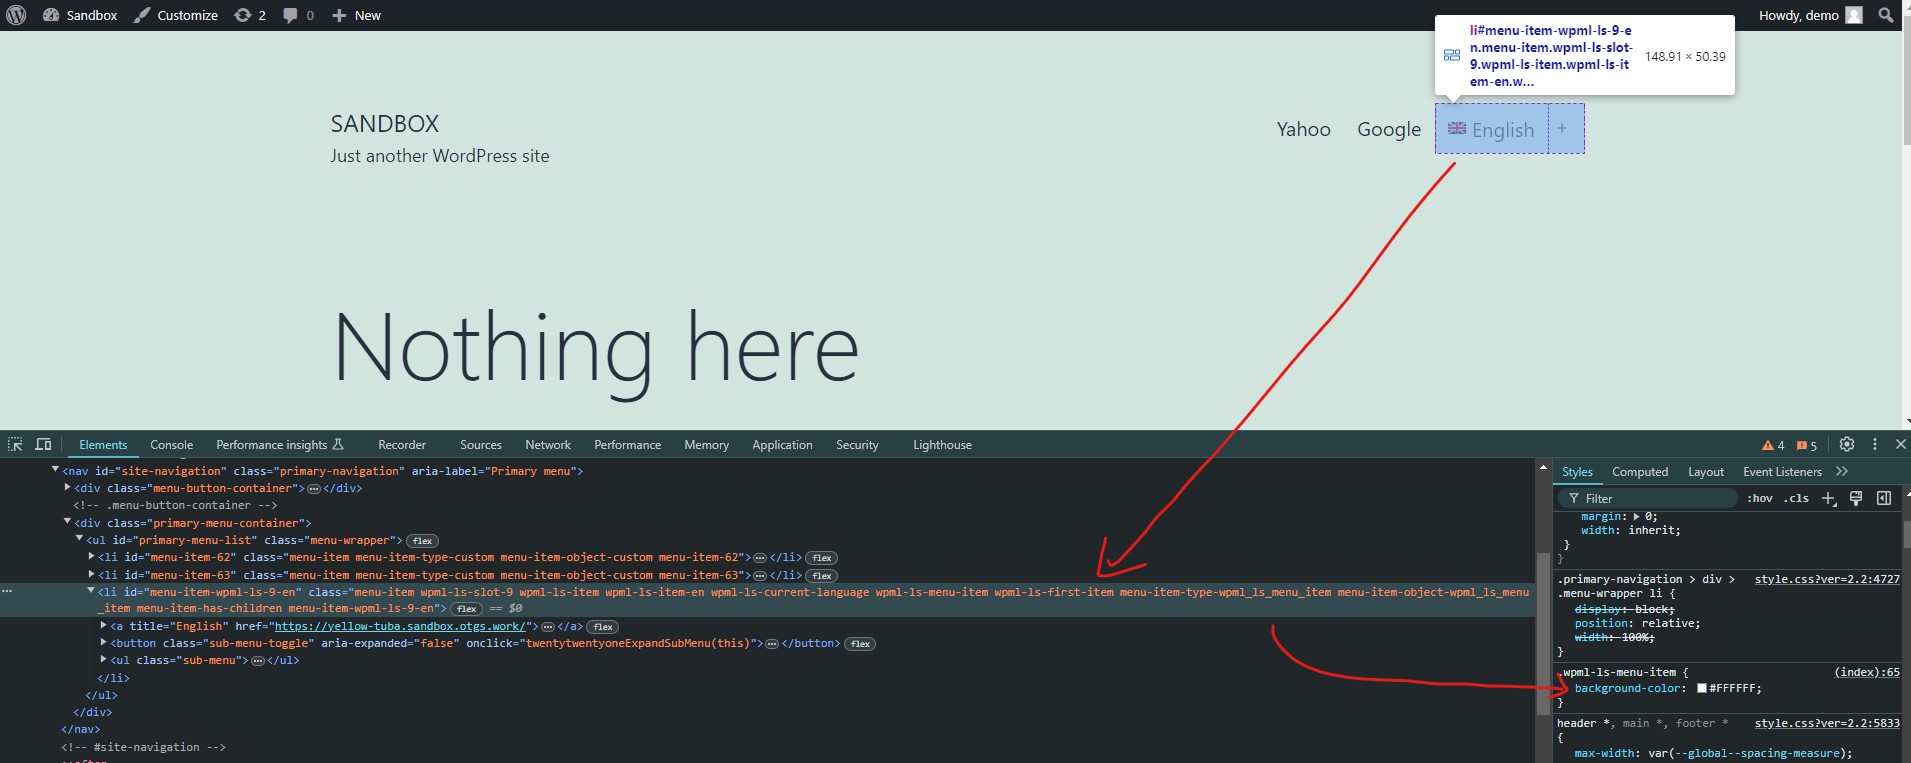
Task: Select the Event Listeners sidebar tab
Action: pyautogui.click(x=1782, y=472)
